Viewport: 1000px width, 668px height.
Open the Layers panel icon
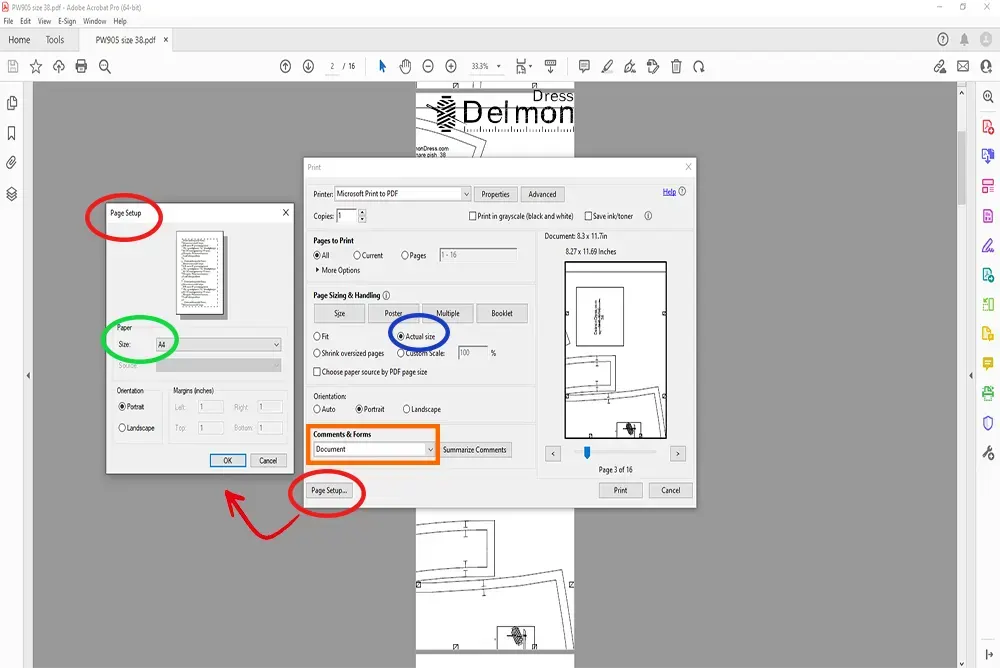12,193
